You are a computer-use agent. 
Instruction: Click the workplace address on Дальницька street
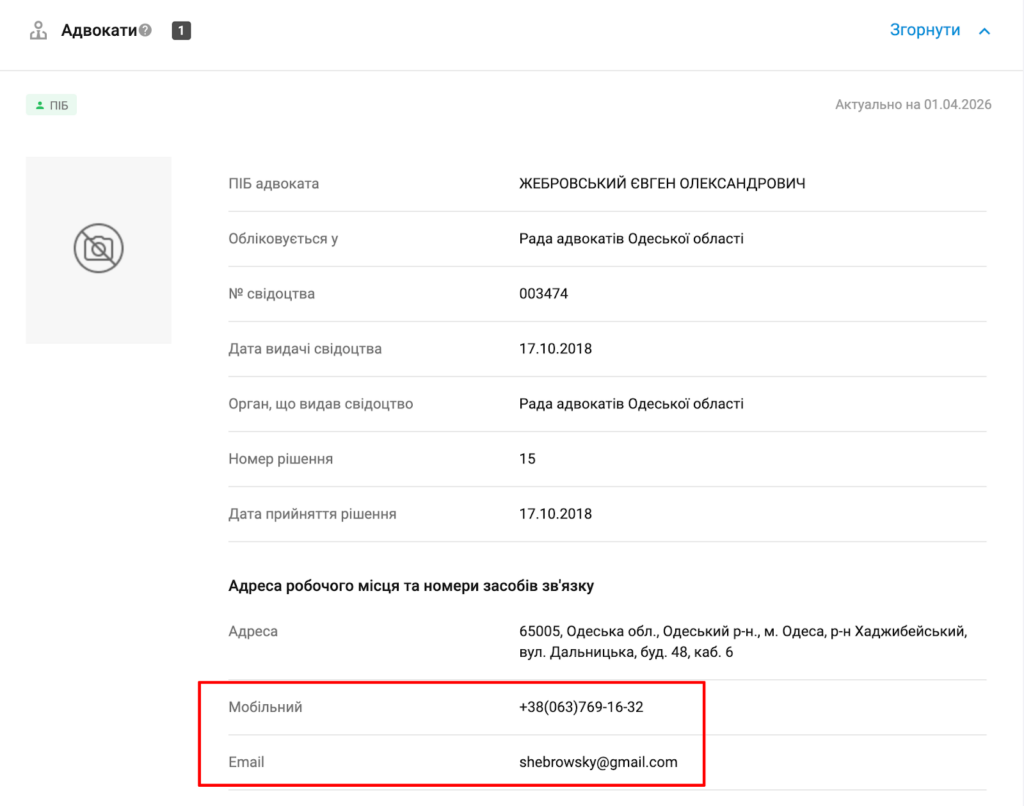[x=742, y=642]
